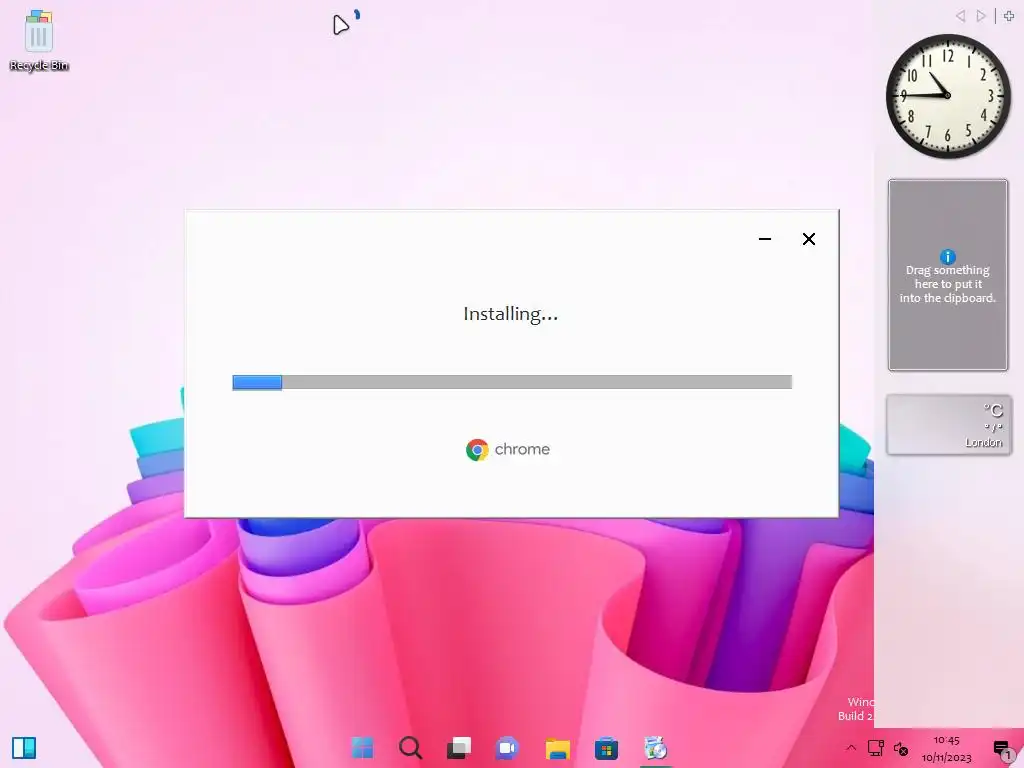Image resolution: width=1024 pixels, height=768 pixels.
Task: Open taskbar Search magnifier
Action: 410,747
